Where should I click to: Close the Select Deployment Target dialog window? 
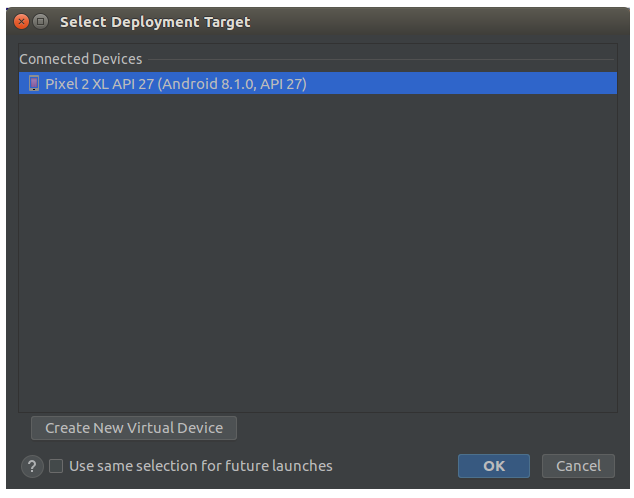(21, 21)
